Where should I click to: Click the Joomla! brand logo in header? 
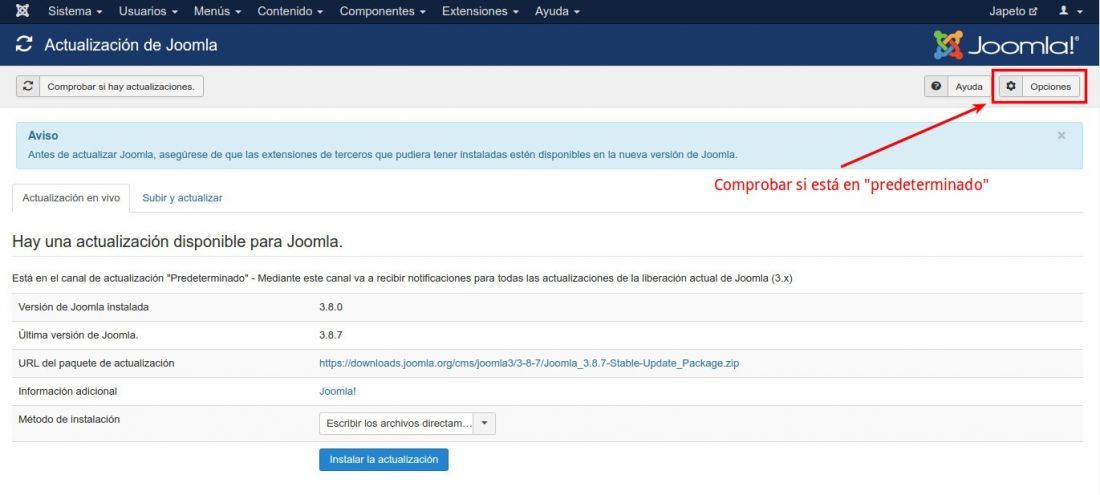click(1006, 45)
